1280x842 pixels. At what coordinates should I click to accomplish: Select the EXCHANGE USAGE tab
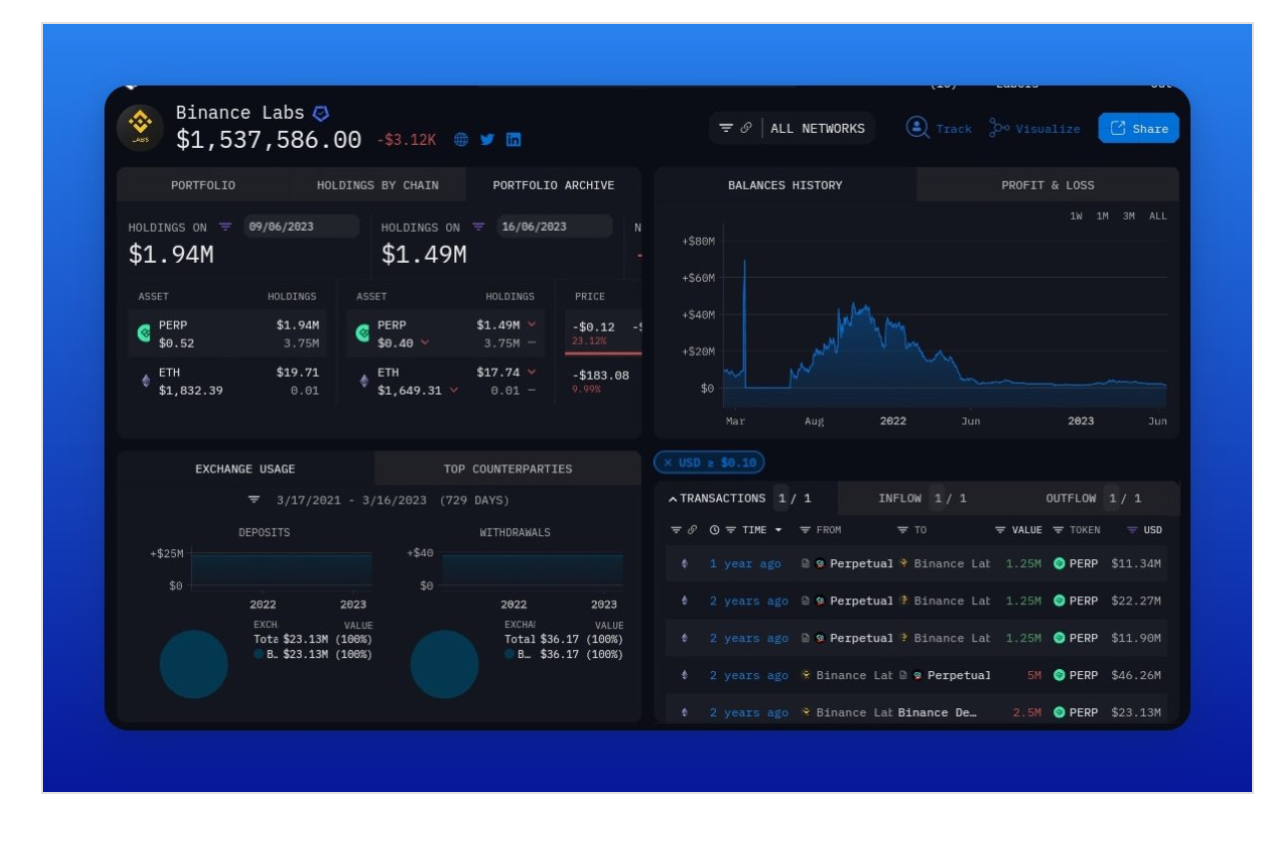coord(245,468)
